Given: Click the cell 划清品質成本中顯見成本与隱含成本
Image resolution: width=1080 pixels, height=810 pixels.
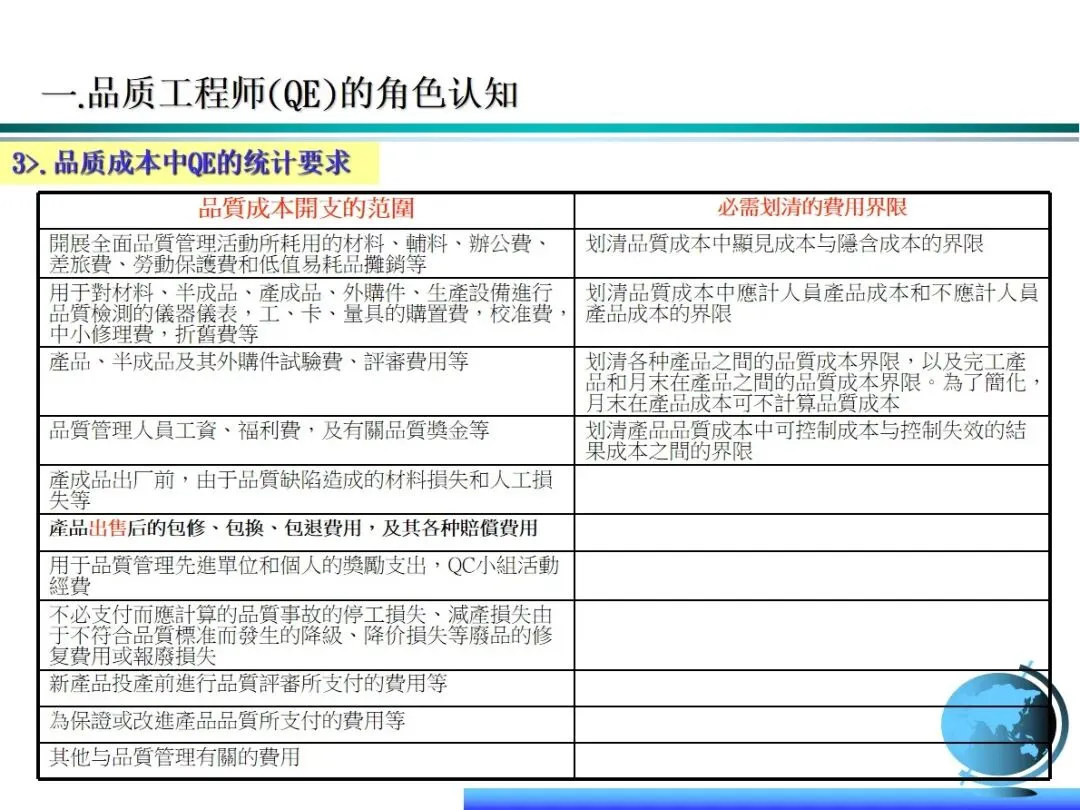Looking at the screenshot, I should point(812,253).
